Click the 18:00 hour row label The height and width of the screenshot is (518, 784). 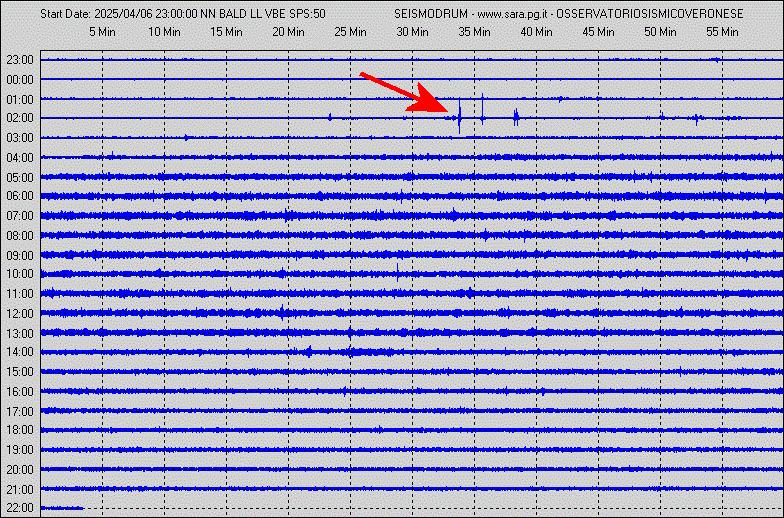(x=20, y=430)
